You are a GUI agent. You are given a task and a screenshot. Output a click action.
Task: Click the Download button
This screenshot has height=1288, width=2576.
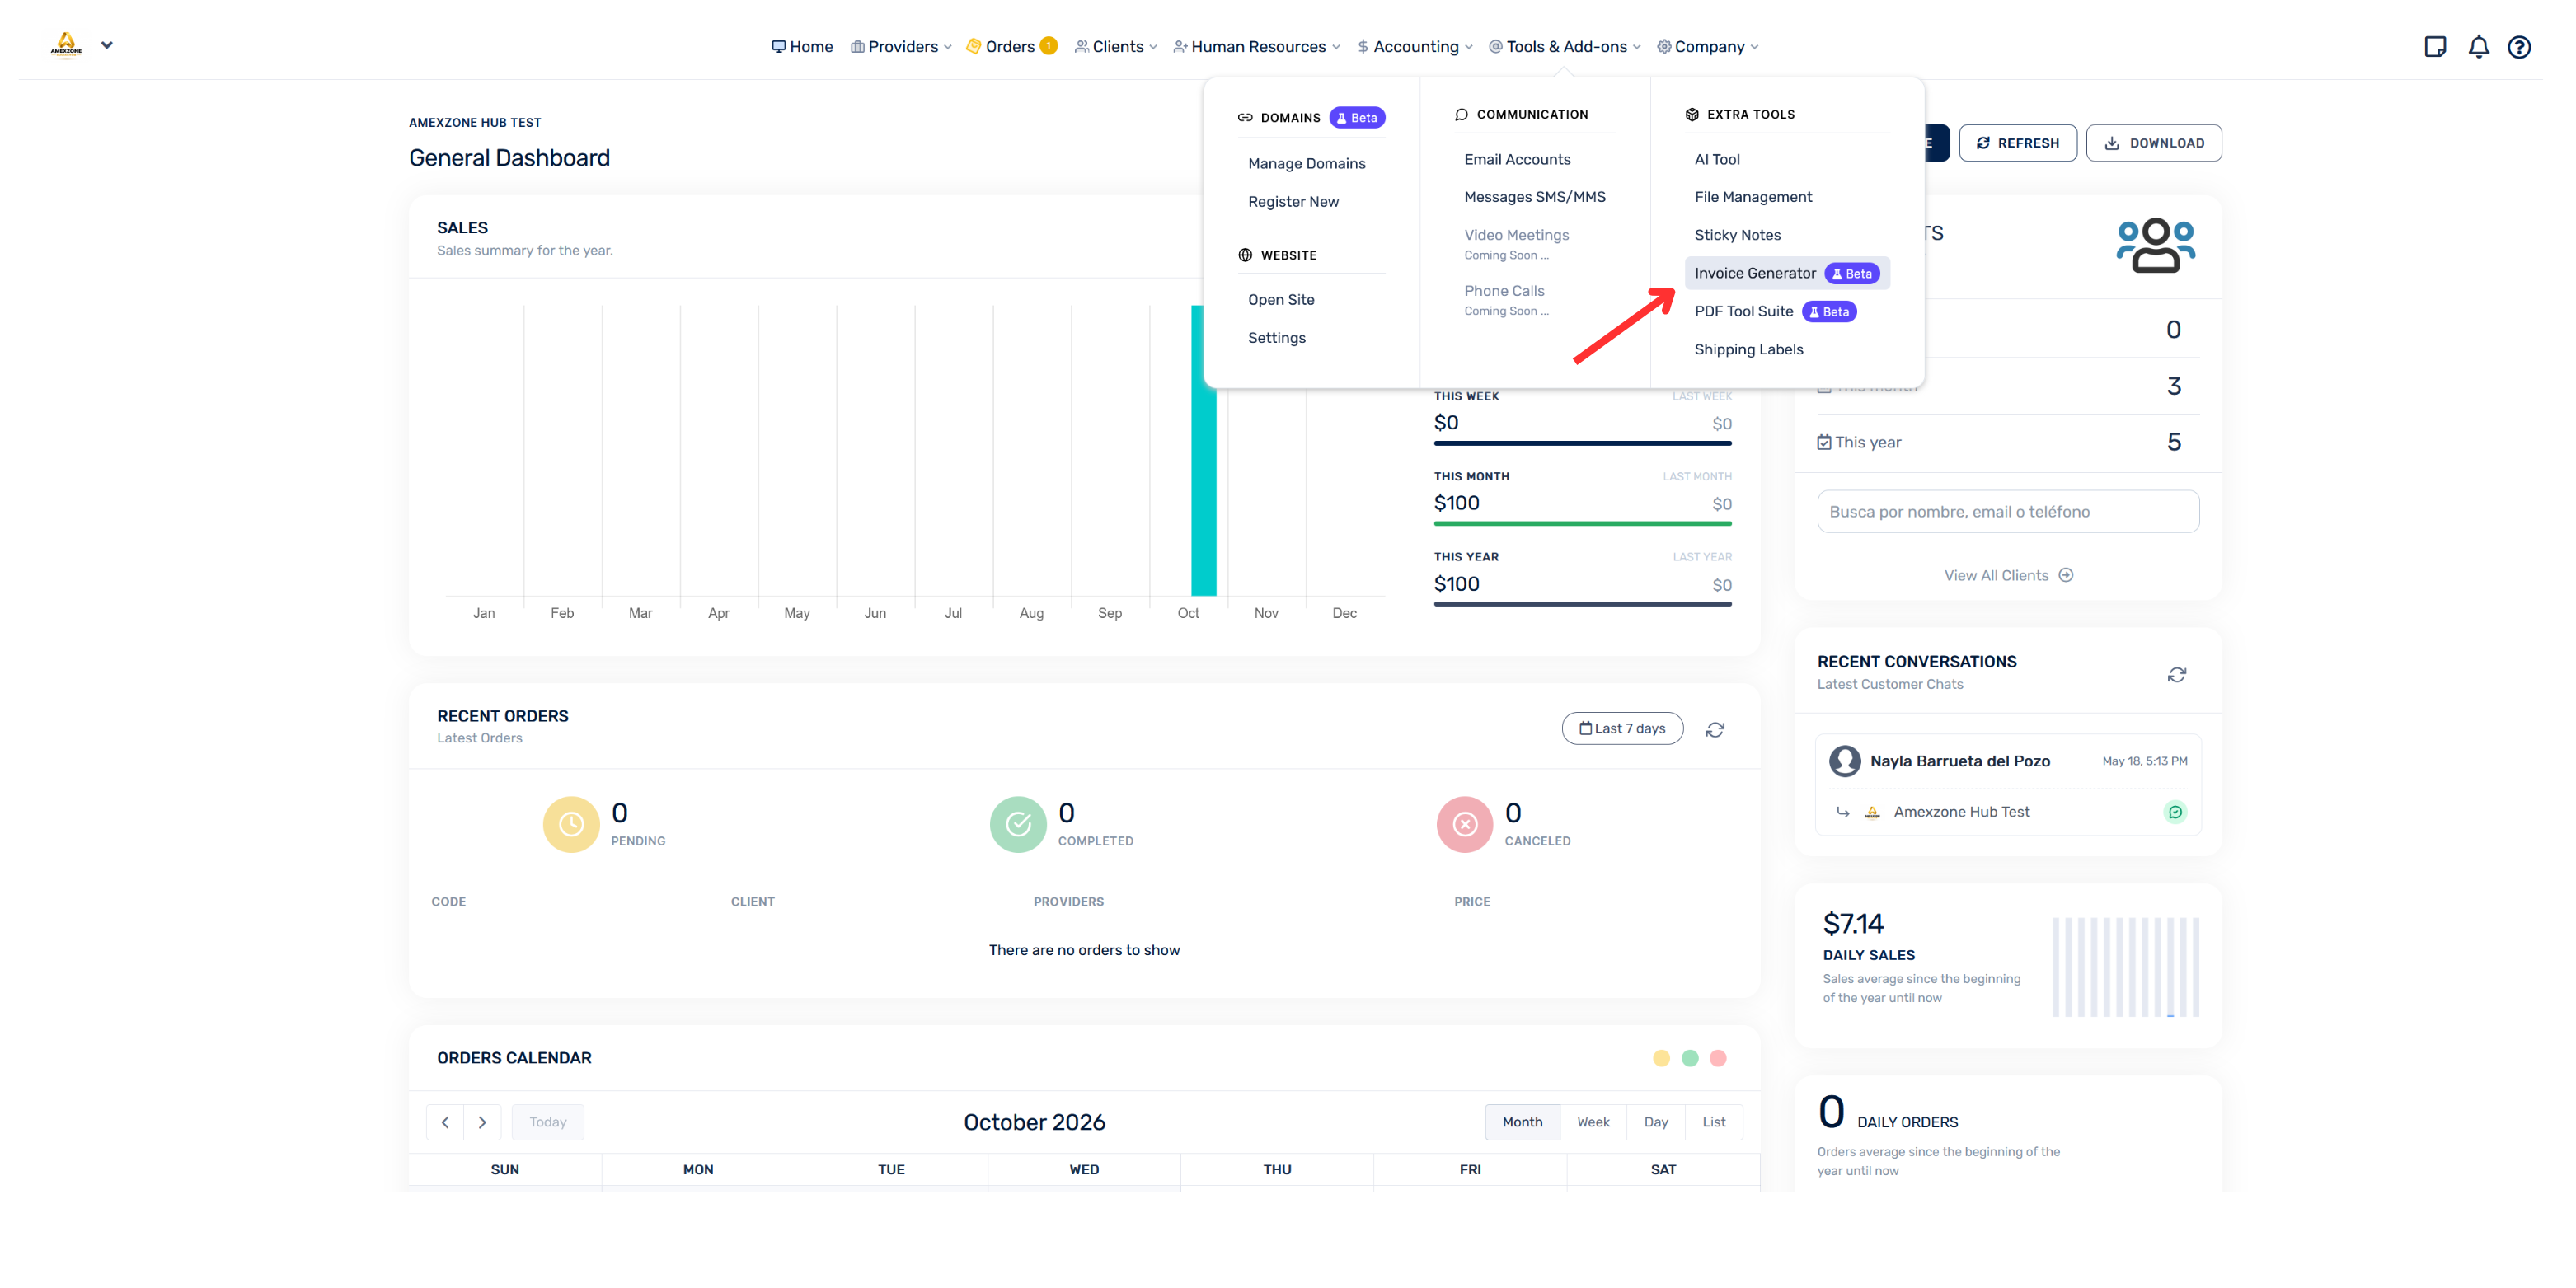point(2153,143)
